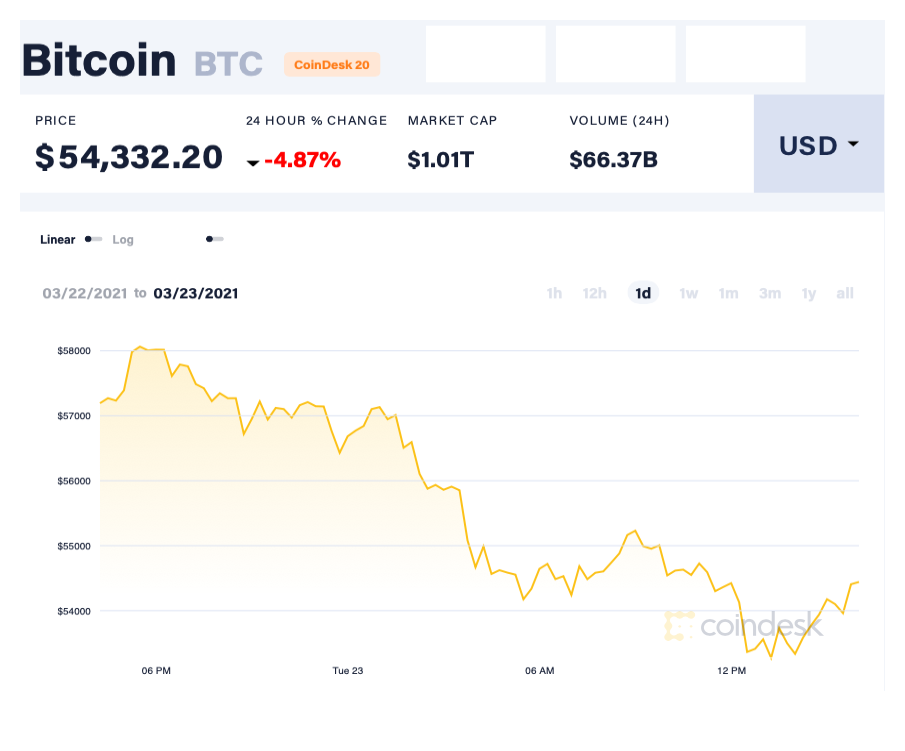The image size is (905, 751).
Task: Select the 1h time range
Action: coord(554,293)
